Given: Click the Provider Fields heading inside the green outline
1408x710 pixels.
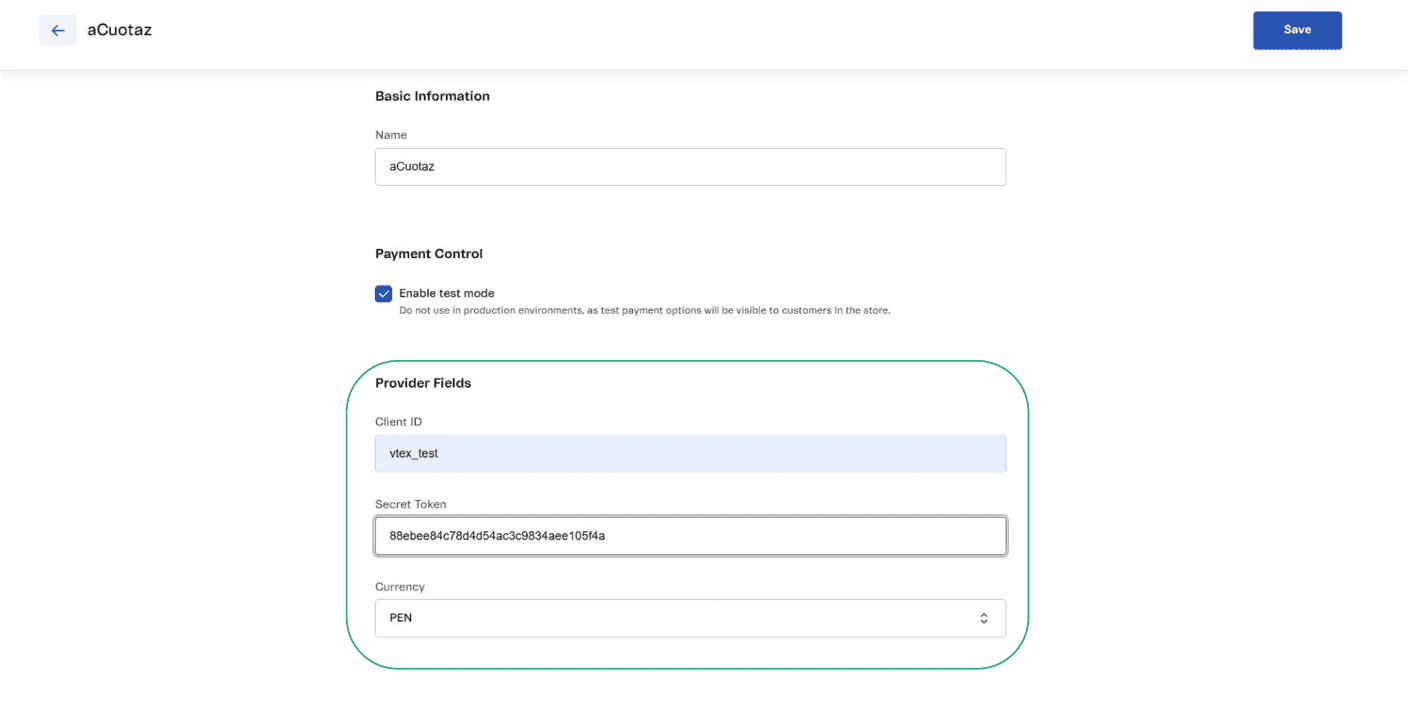Looking at the screenshot, I should [422, 382].
